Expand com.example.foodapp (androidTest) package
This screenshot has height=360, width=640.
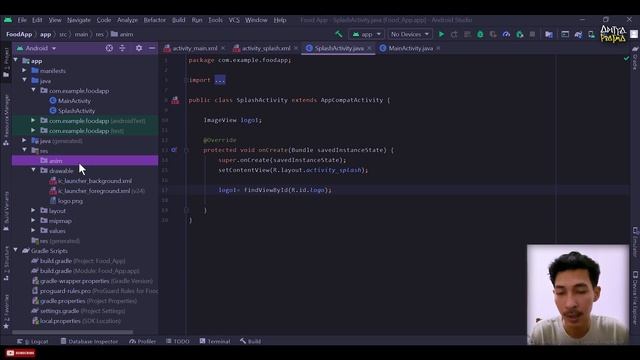pos(33,120)
